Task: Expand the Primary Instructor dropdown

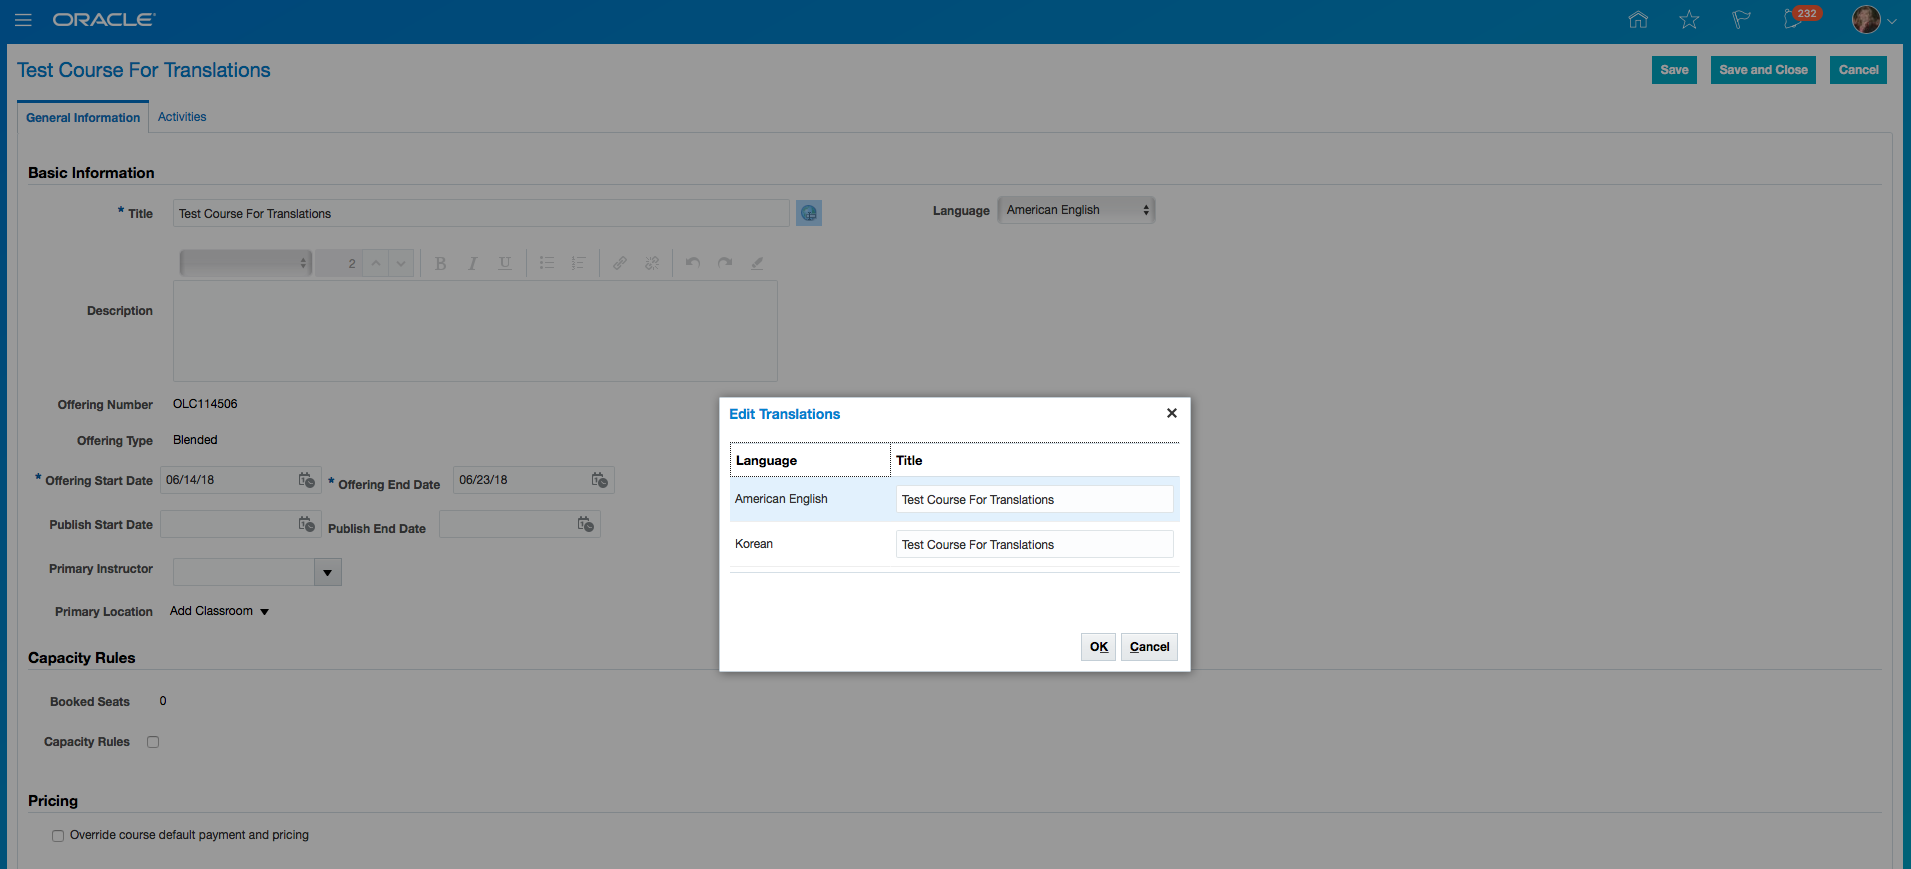Action: point(328,572)
